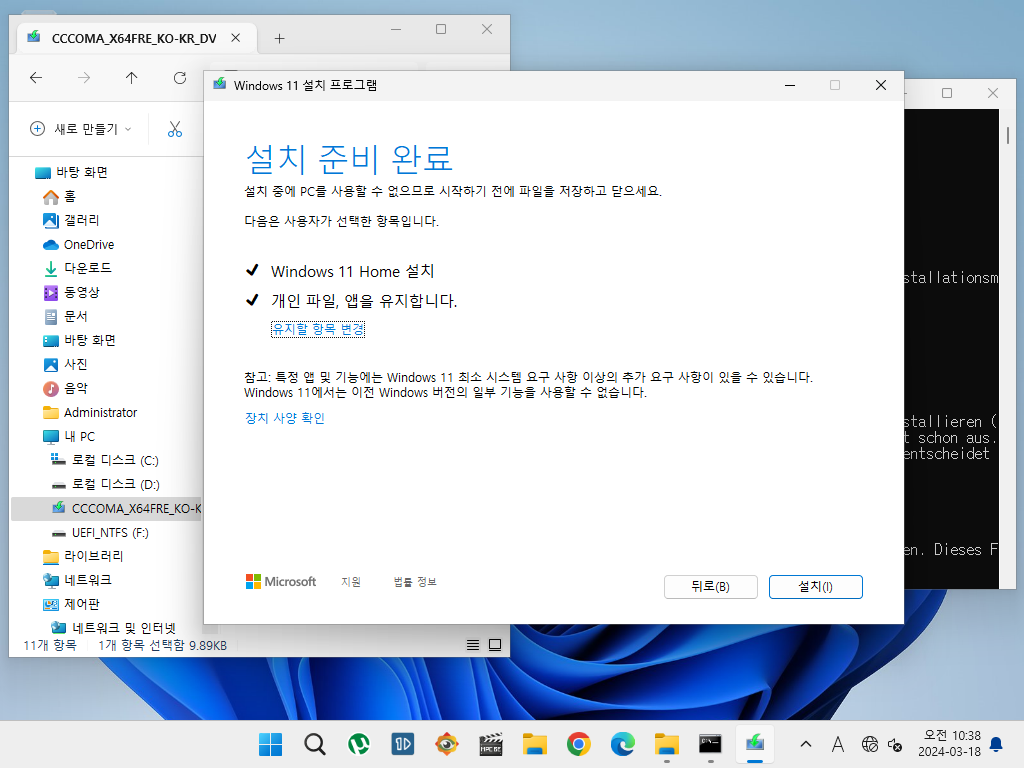Select 네트워크 in the navigation pane

click(x=77, y=580)
